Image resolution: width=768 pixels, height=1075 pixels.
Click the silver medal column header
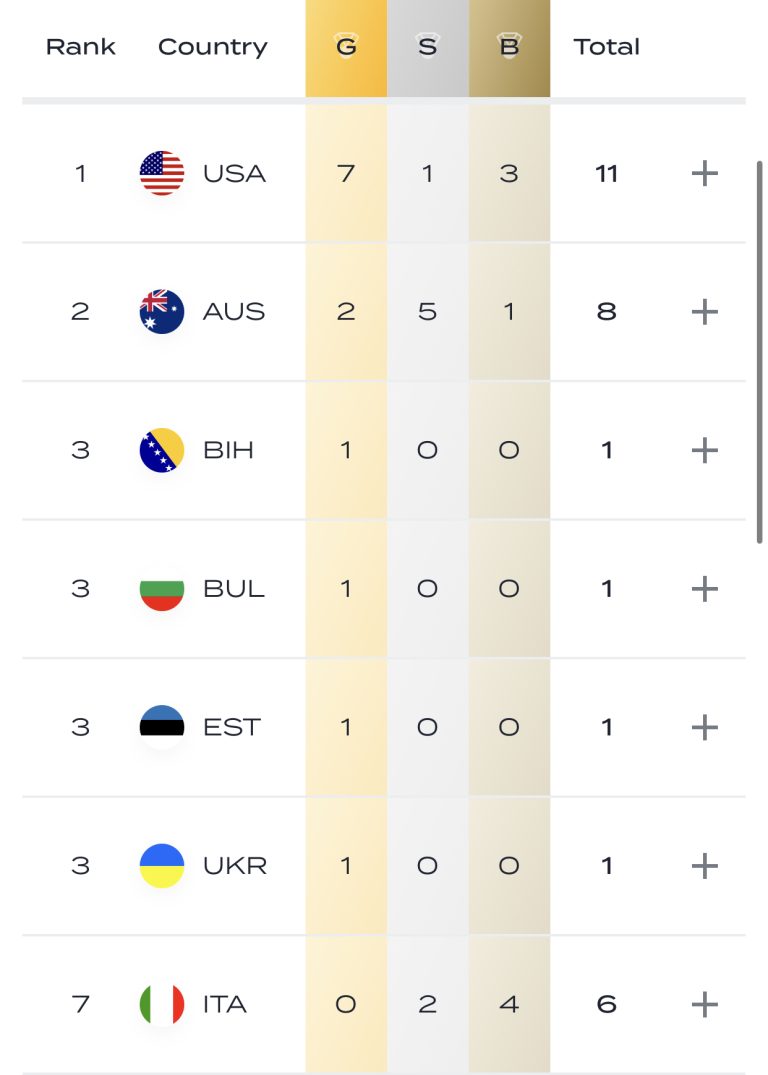point(427,47)
